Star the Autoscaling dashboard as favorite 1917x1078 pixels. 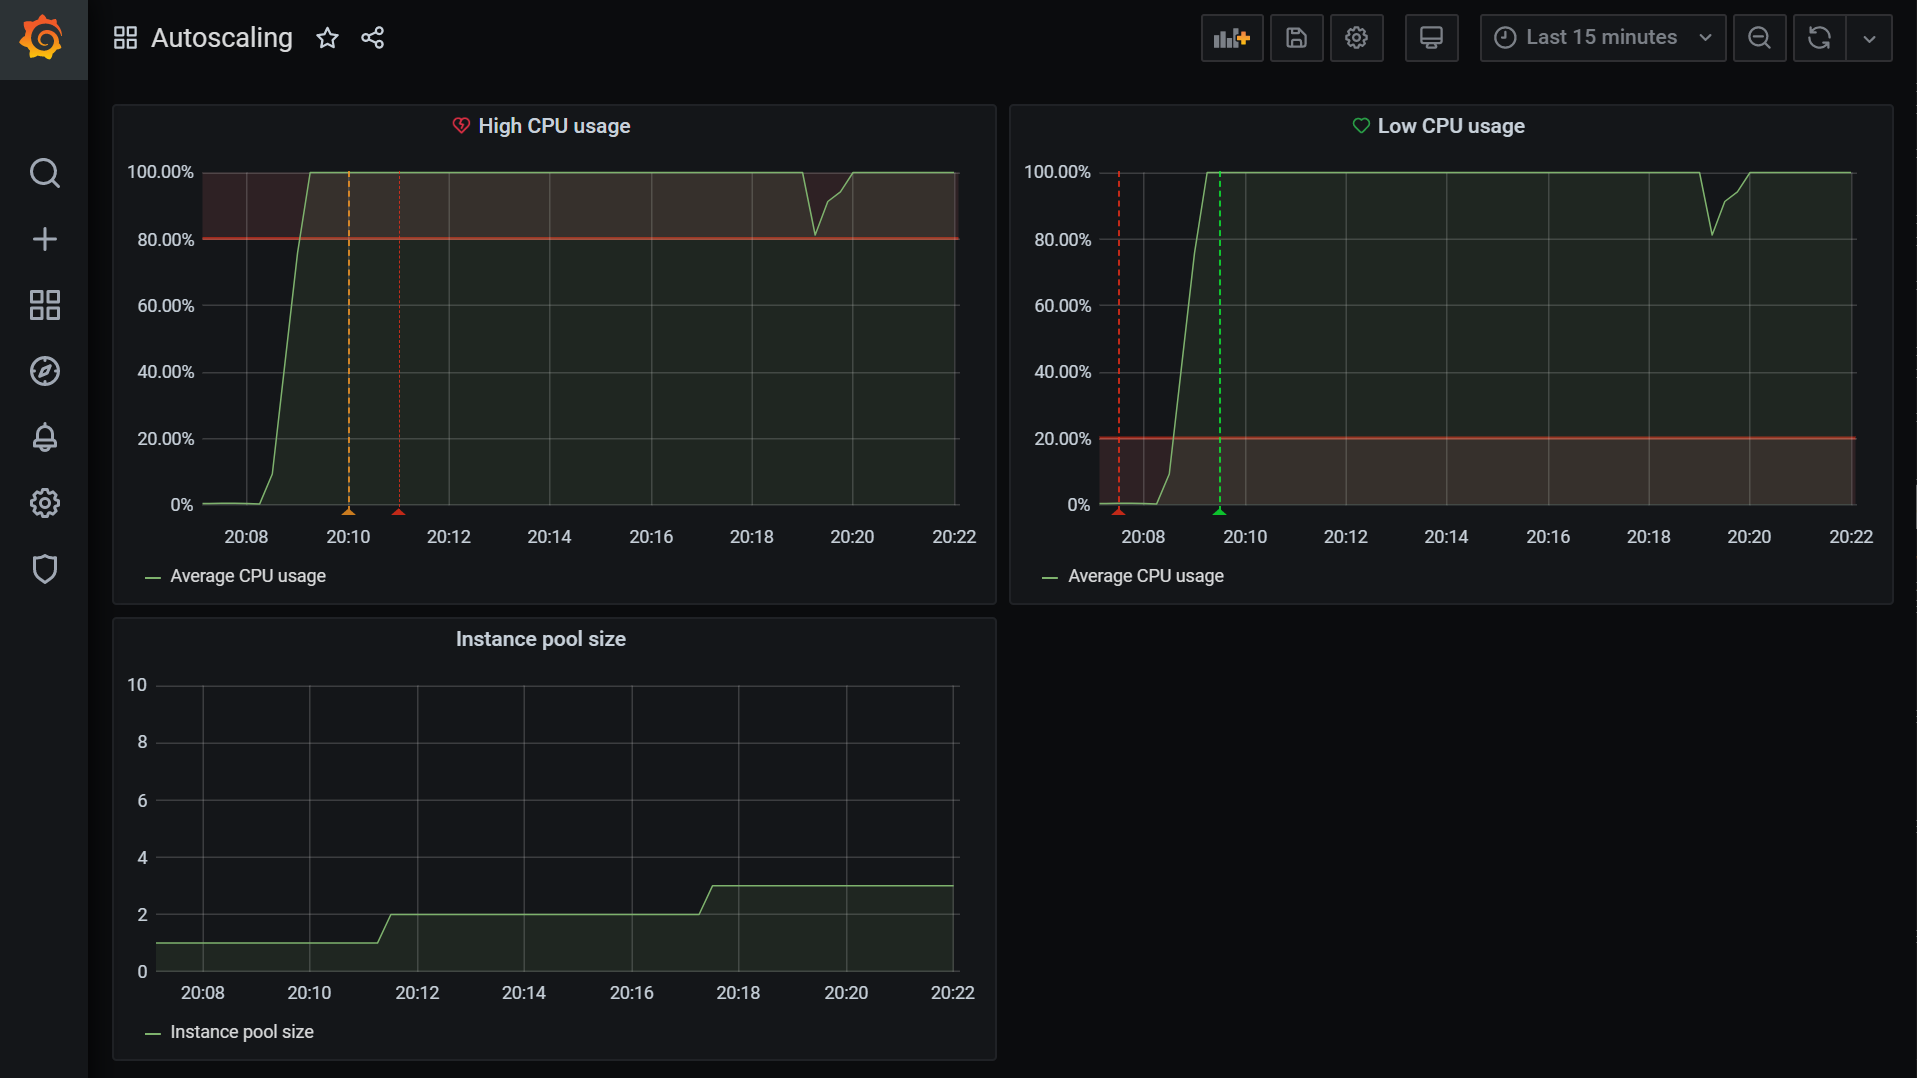[x=327, y=38]
